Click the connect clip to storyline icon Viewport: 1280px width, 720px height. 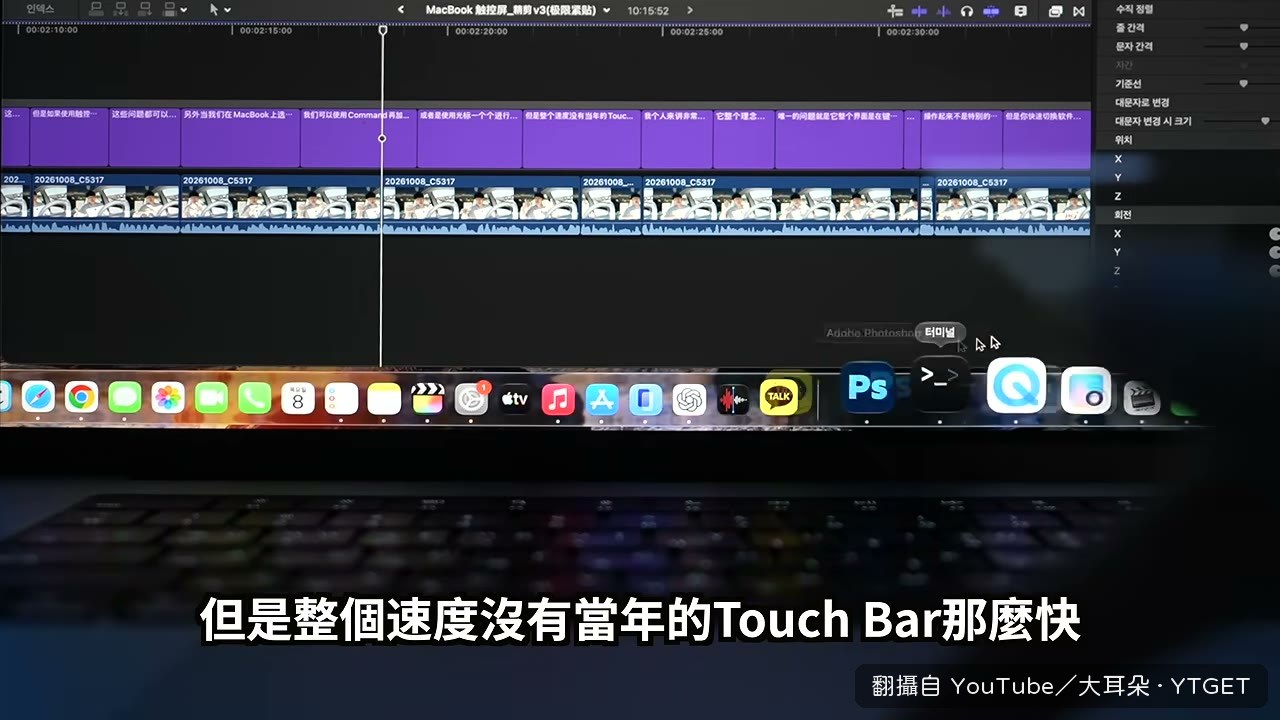tap(97, 10)
